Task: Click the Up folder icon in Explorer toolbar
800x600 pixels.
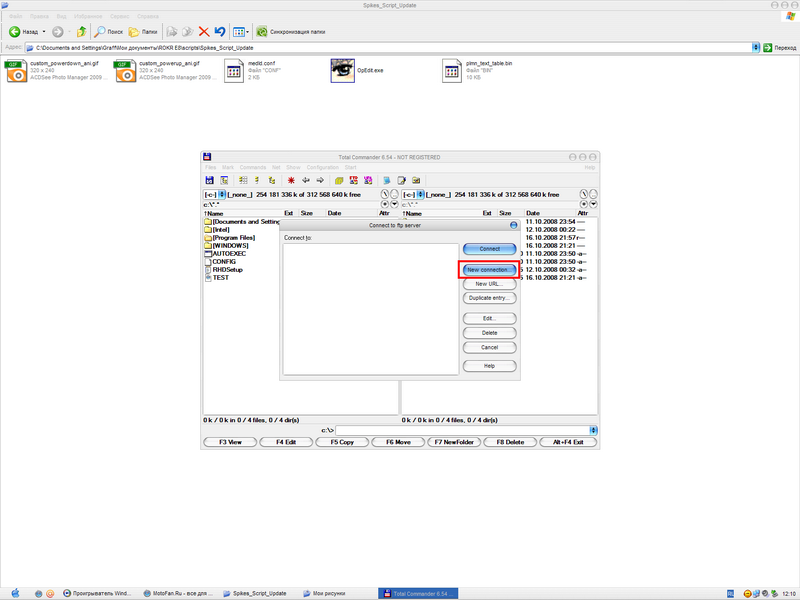Action: 81,32
